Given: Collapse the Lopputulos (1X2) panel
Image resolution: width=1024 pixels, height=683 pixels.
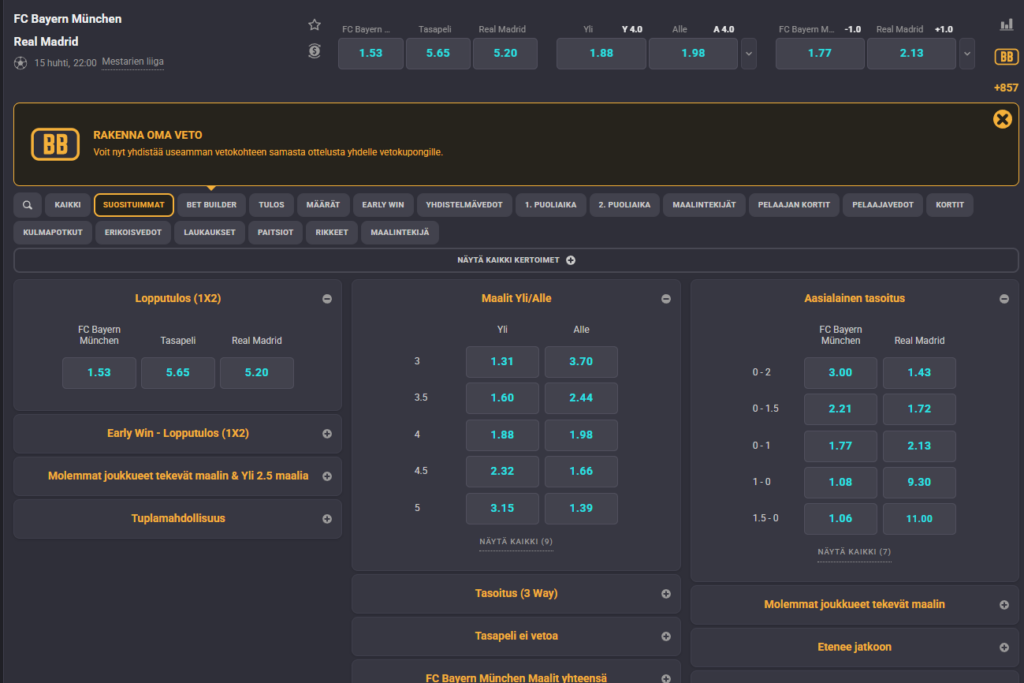Looking at the screenshot, I should [x=327, y=298].
